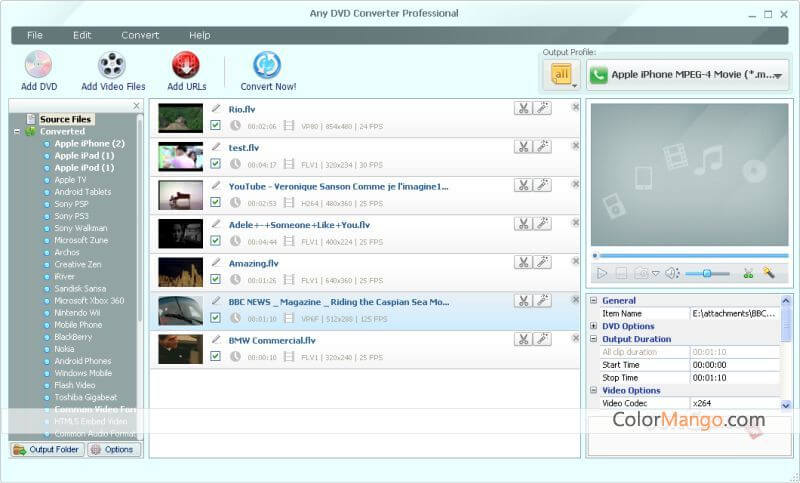Click the Add Video Files reel icon
Viewport: 800px width, 483px height.
pos(112,65)
